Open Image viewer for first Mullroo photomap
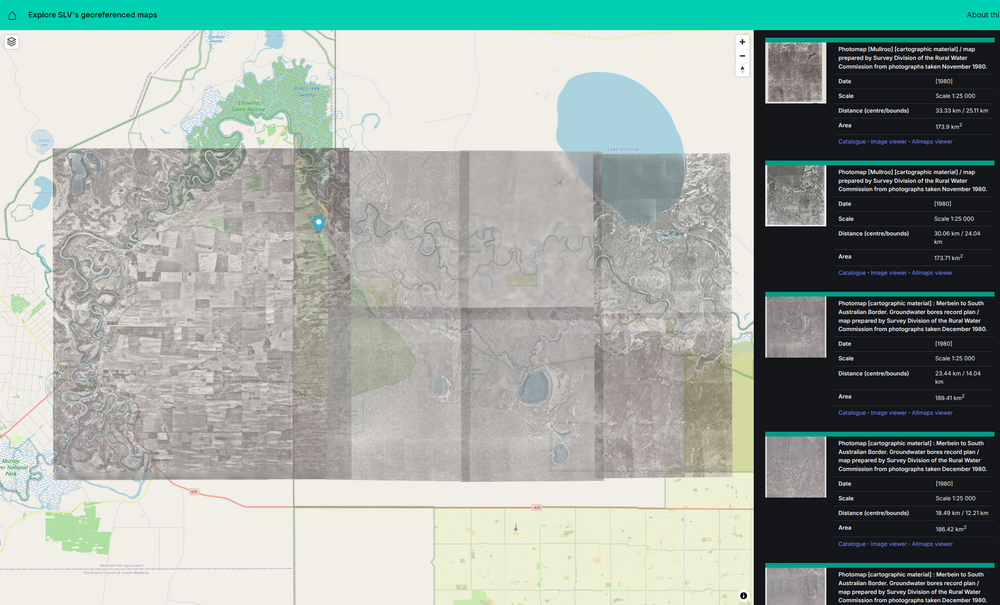 pyautogui.click(x=888, y=141)
